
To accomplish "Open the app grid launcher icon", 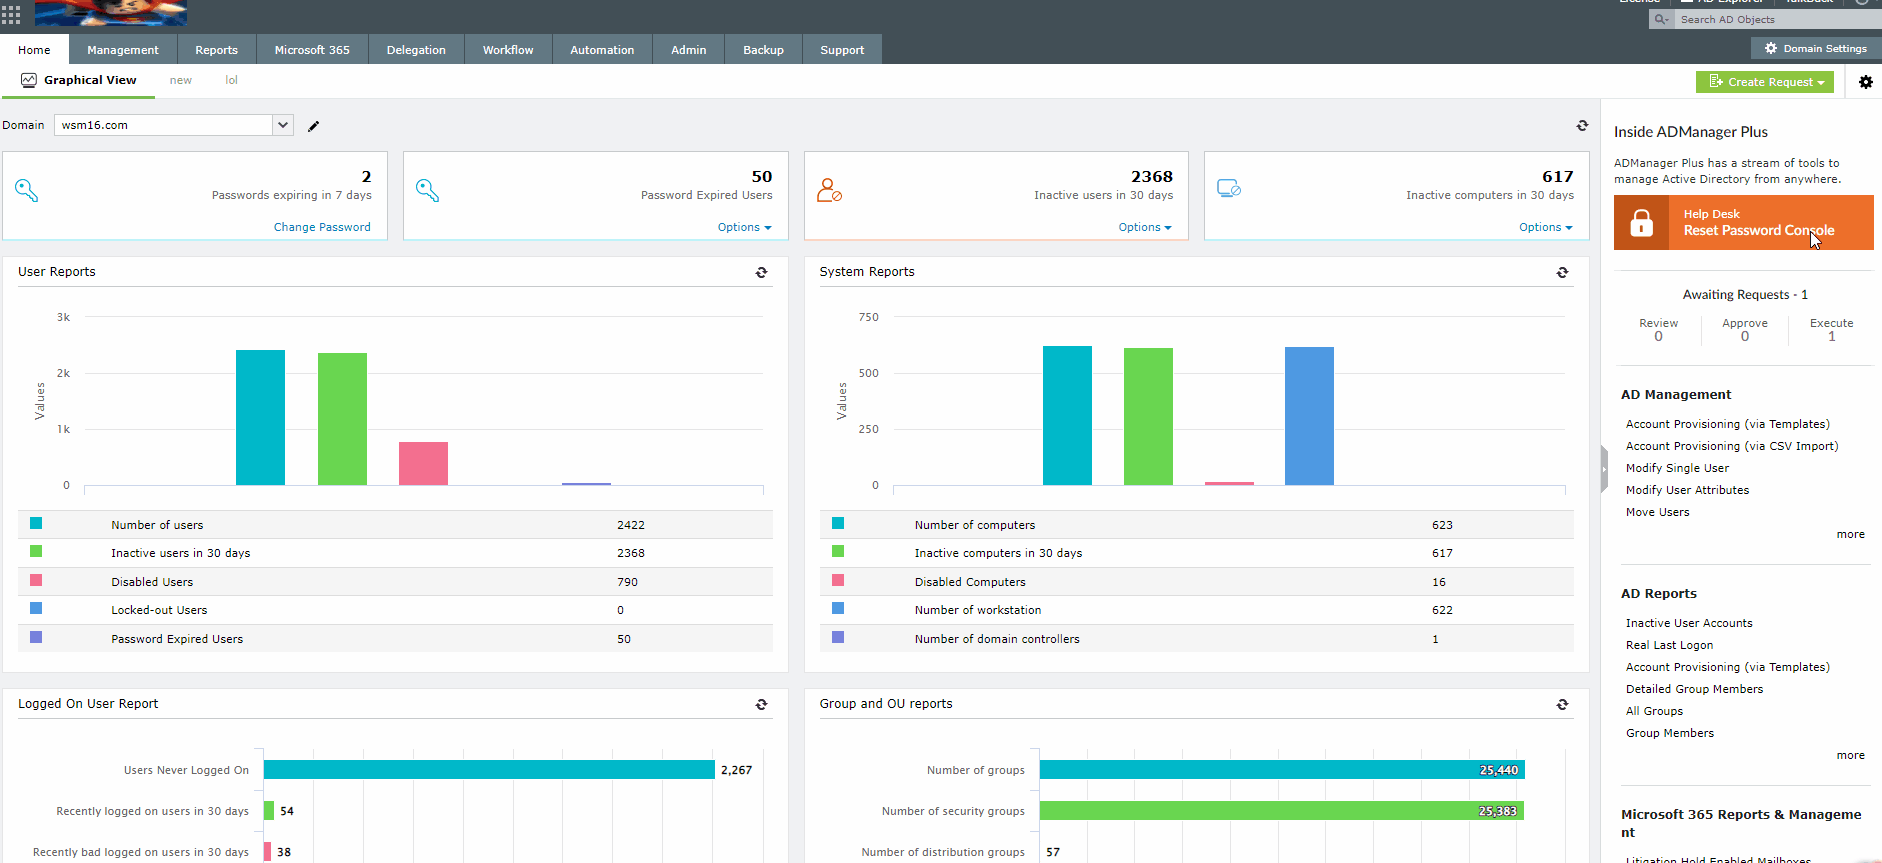I will point(11,14).
